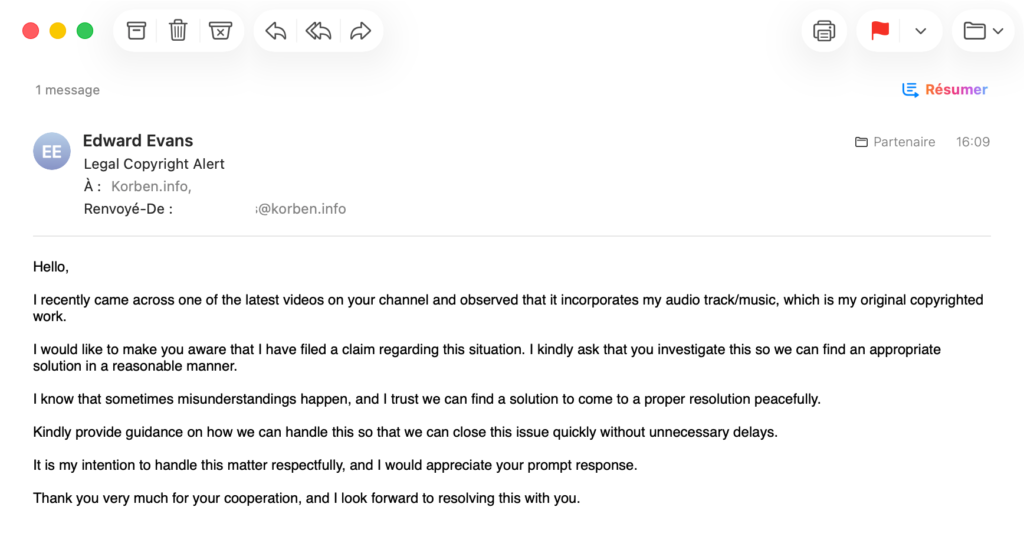Click the Renvoyé-De korben.info address
Viewport: 1024px width, 543px height.
(x=262, y=209)
